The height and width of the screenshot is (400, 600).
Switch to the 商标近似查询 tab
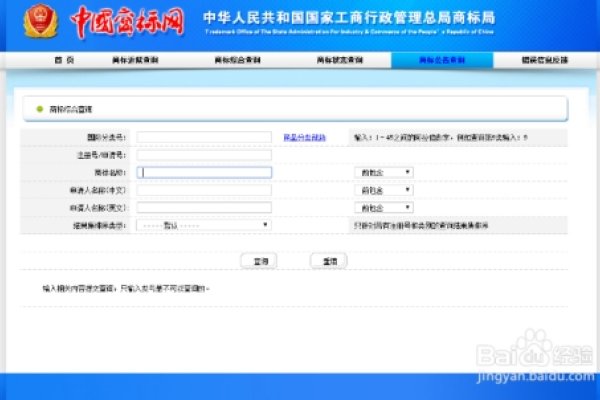(x=135, y=60)
